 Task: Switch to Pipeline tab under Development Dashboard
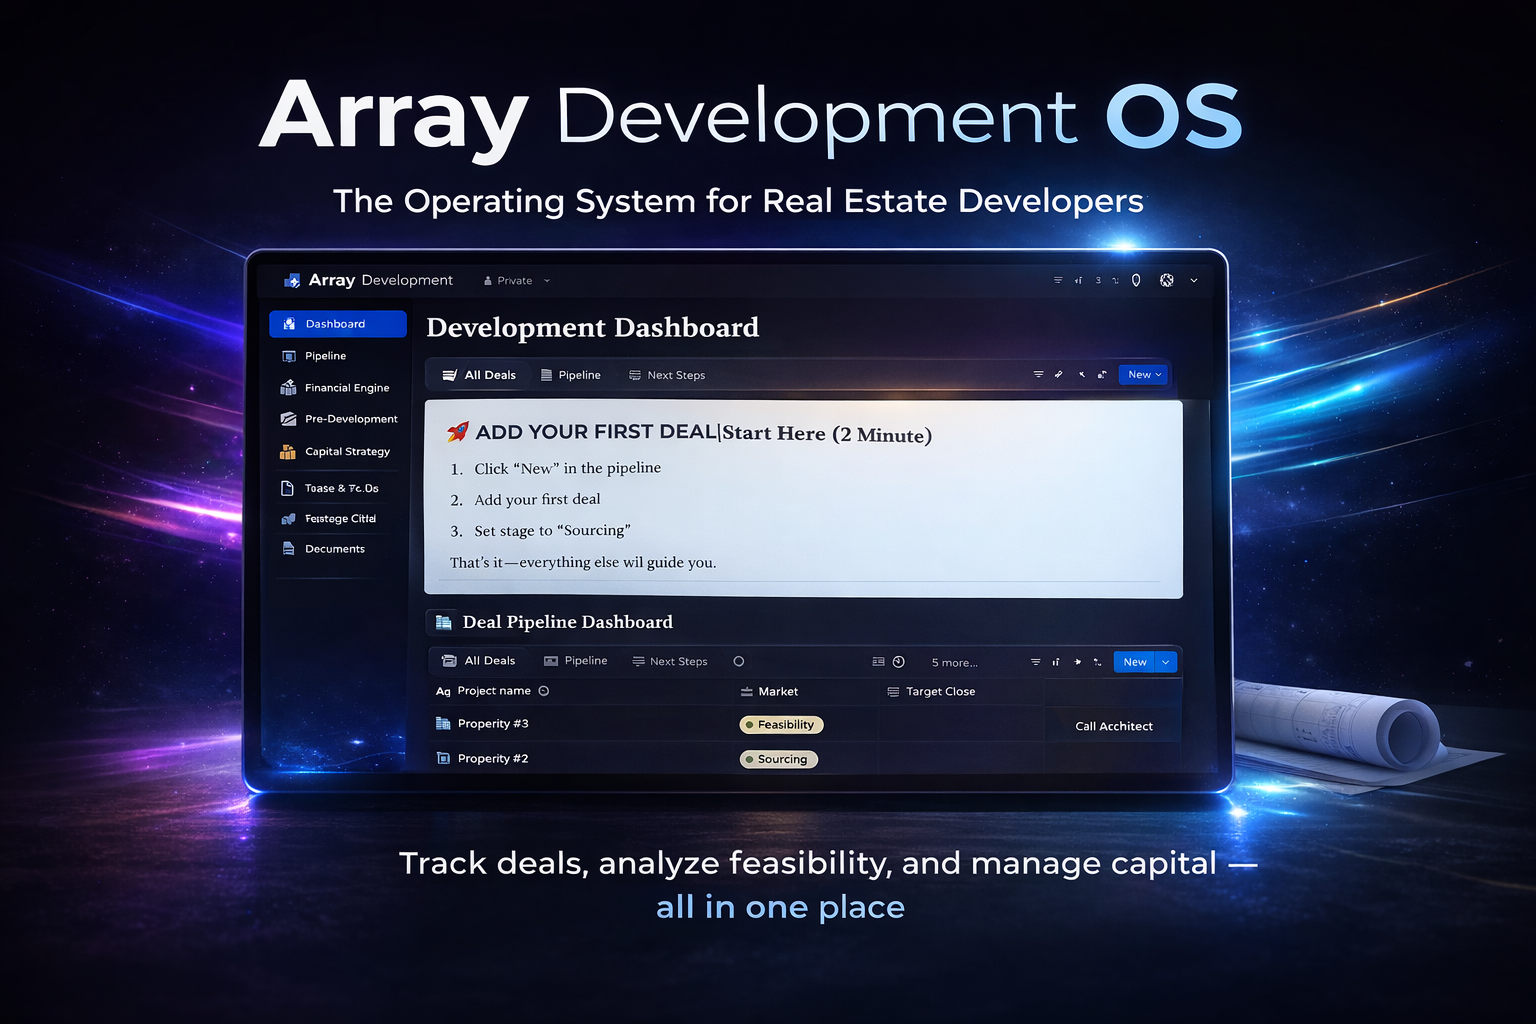(x=571, y=375)
